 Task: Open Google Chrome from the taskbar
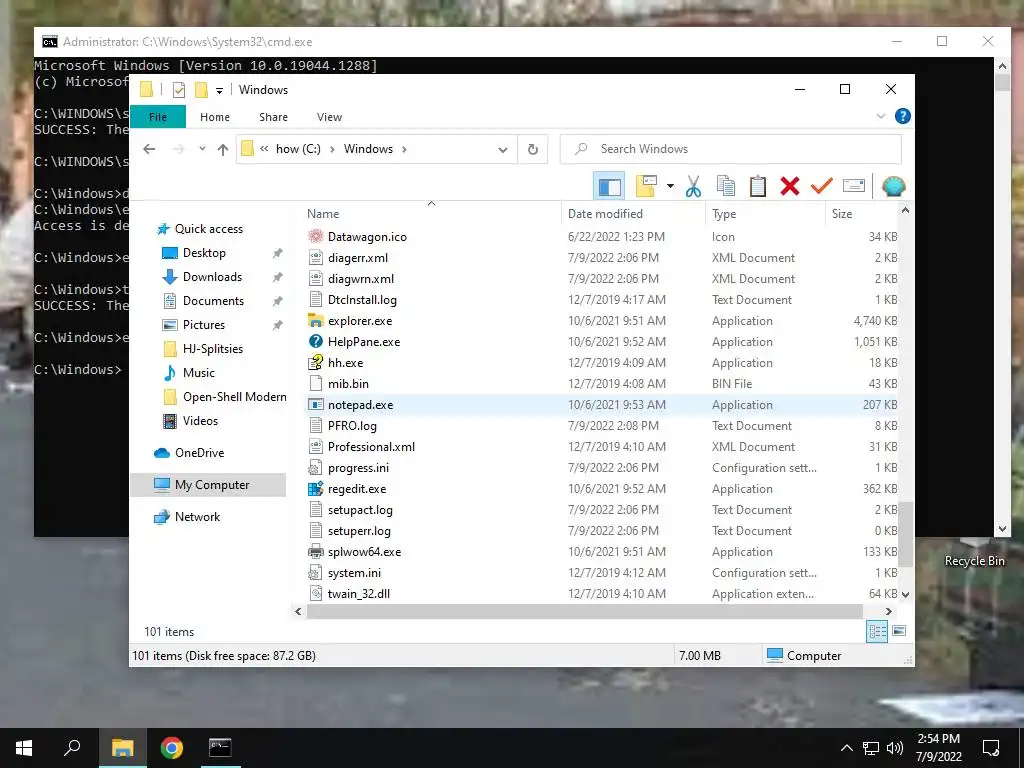(x=172, y=748)
